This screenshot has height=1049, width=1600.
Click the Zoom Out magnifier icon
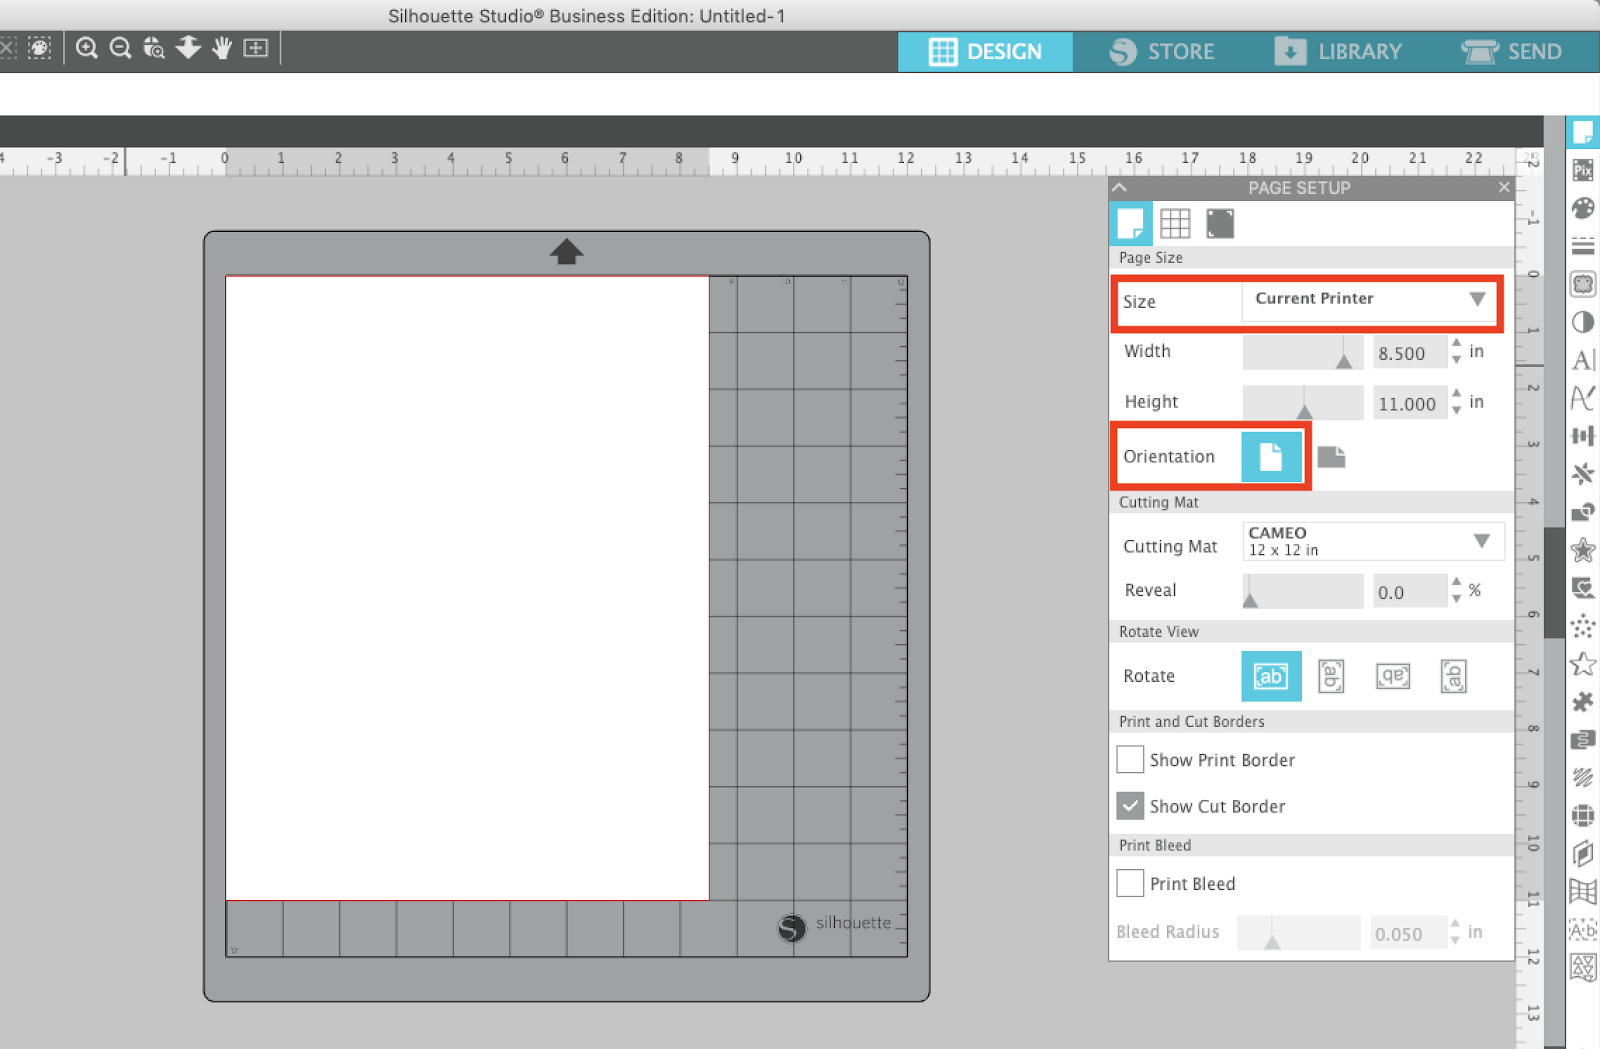coord(121,48)
